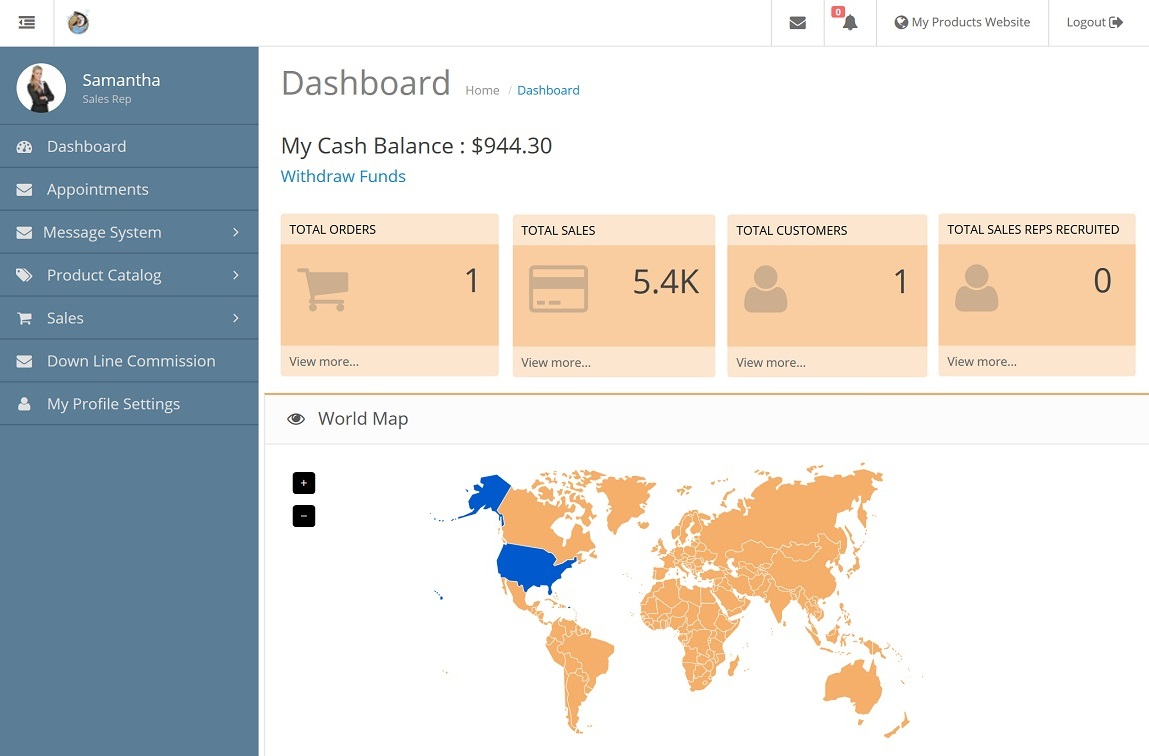The height and width of the screenshot is (756, 1149).
Task: Expand the Product Catalog menu
Action: (x=236, y=274)
